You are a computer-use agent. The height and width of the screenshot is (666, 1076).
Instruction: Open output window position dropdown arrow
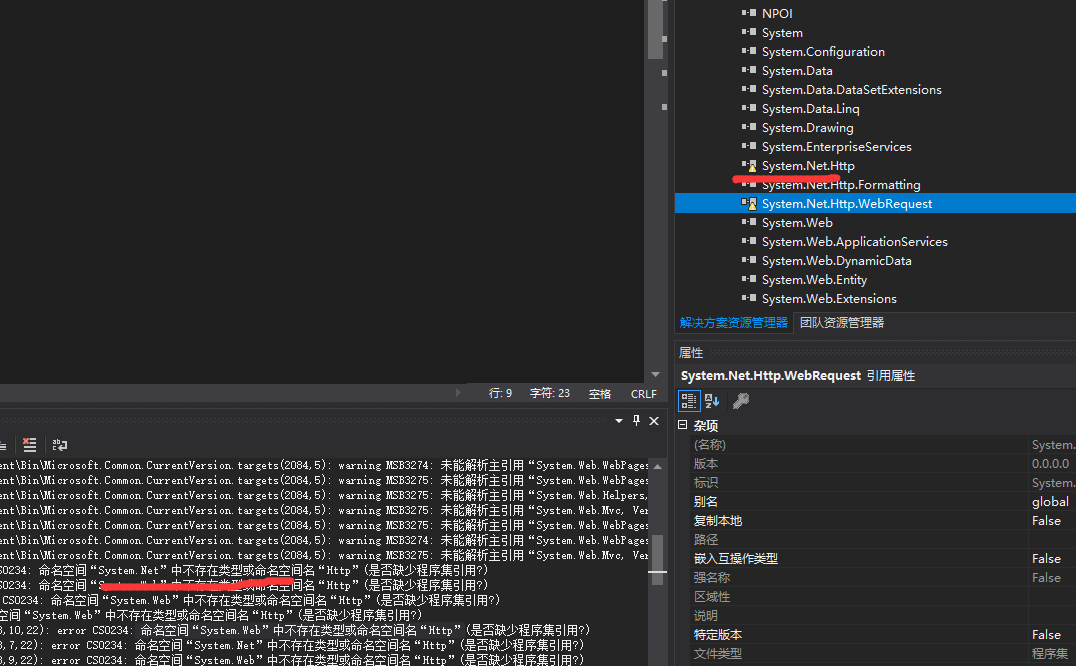click(619, 421)
